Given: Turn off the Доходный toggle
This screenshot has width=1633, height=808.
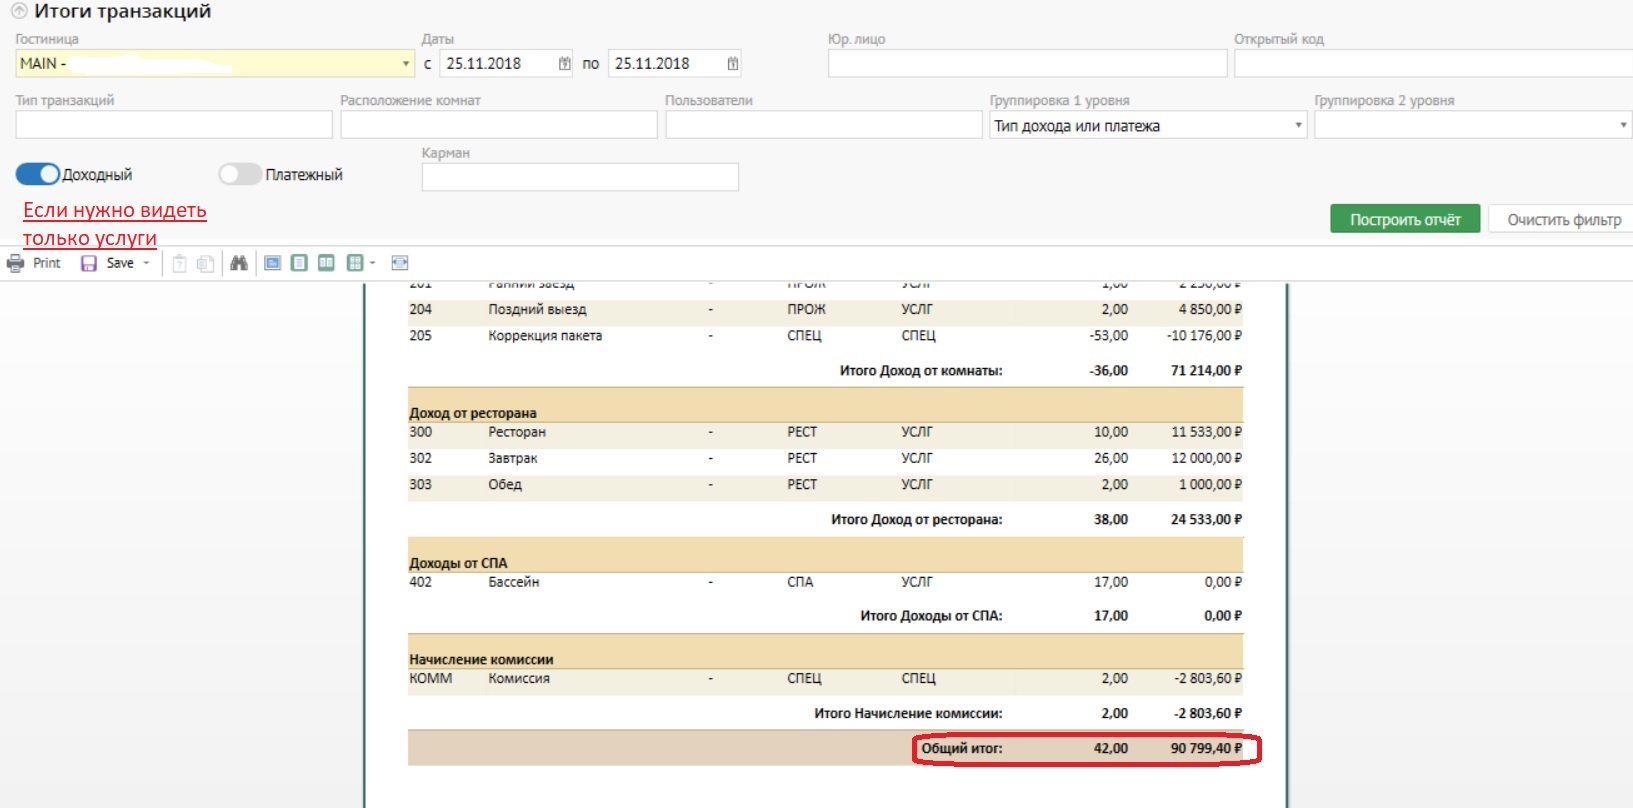Looking at the screenshot, I should (38, 174).
